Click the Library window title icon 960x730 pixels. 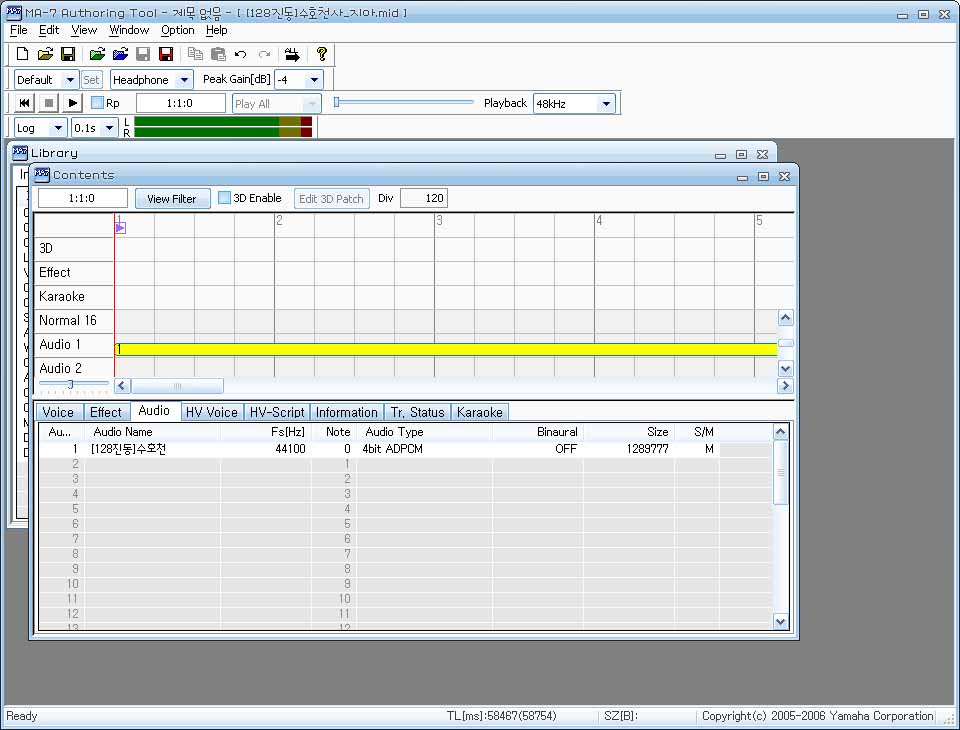(20, 152)
